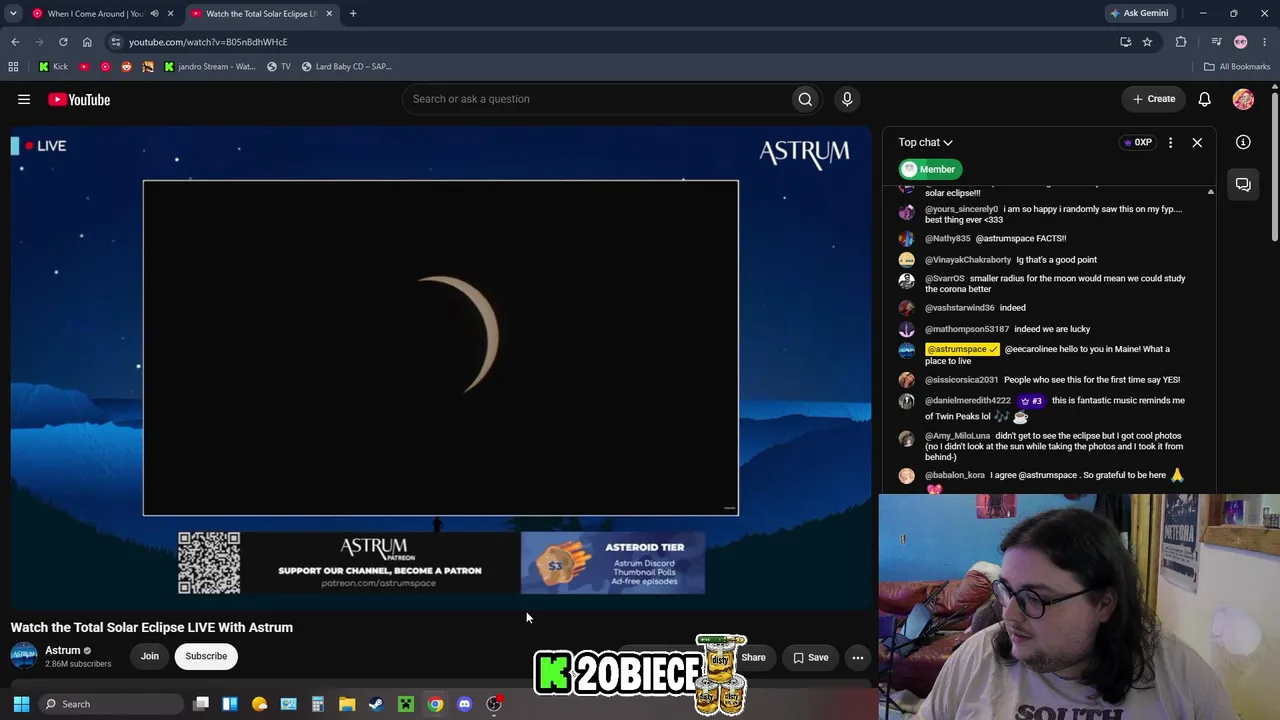Start voice search with the microphone
The image size is (1280, 720).
tap(847, 99)
